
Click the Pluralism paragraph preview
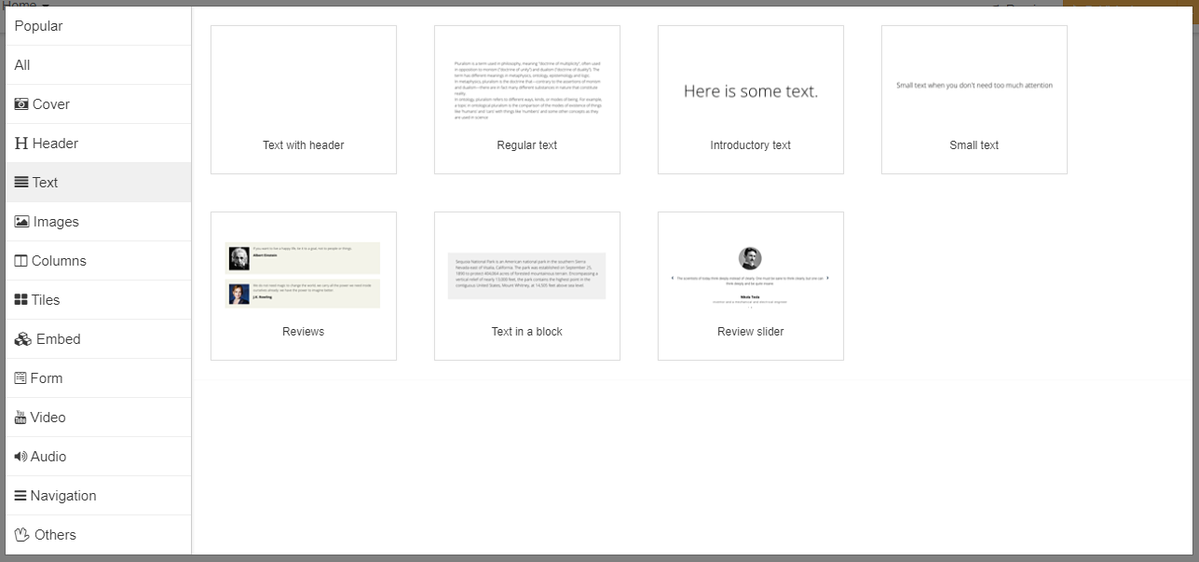pos(527,90)
